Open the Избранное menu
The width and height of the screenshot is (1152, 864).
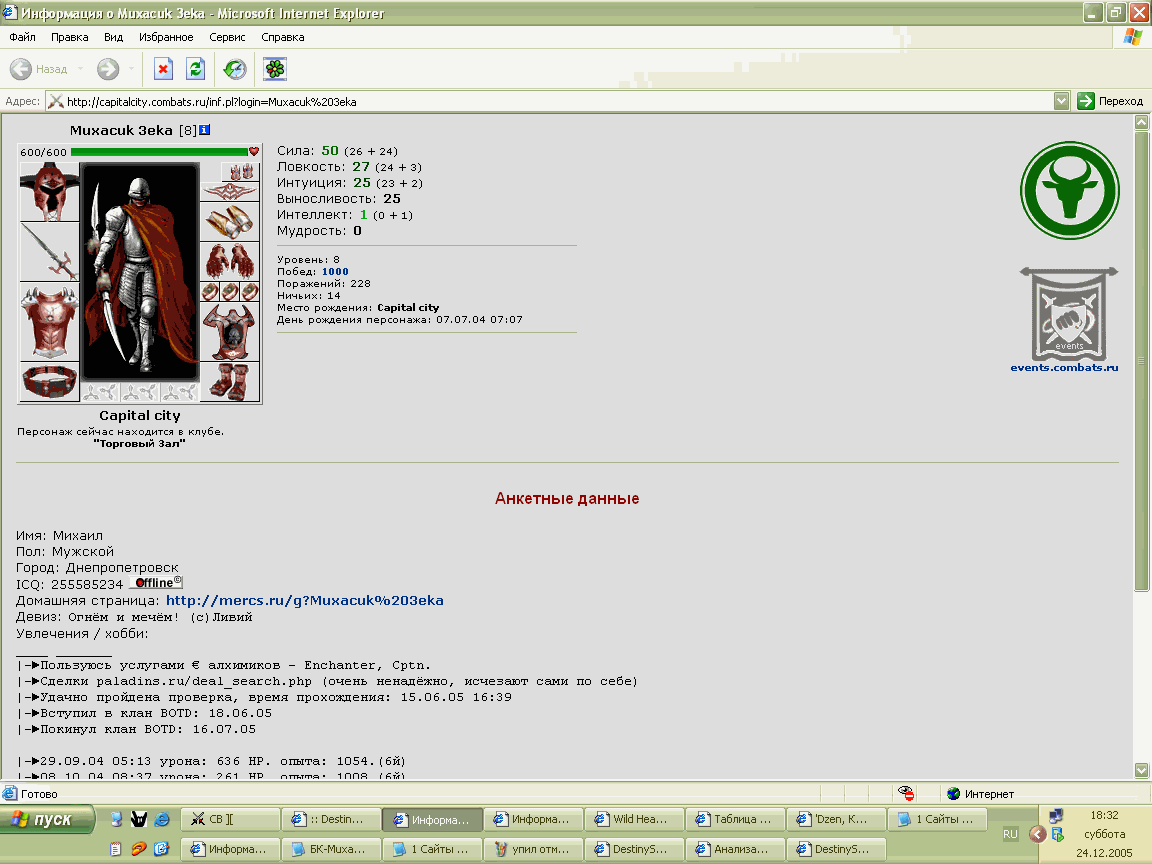pos(166,37)
